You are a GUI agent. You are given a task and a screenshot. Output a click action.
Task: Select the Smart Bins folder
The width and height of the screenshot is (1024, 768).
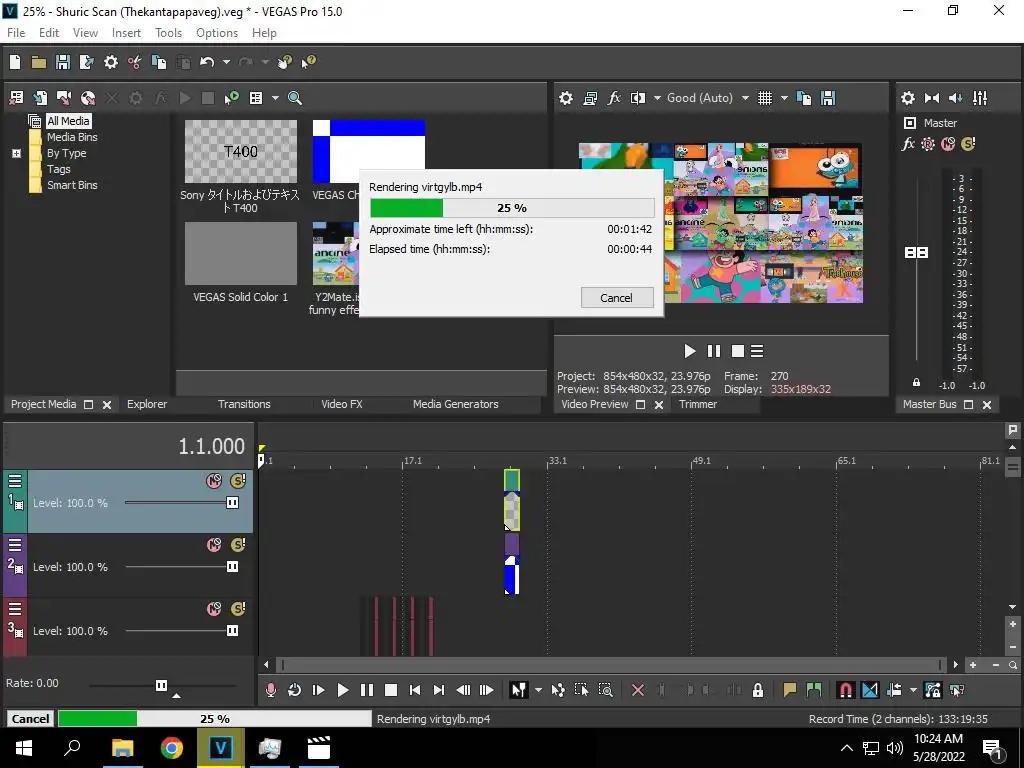[x=72, y=185]
